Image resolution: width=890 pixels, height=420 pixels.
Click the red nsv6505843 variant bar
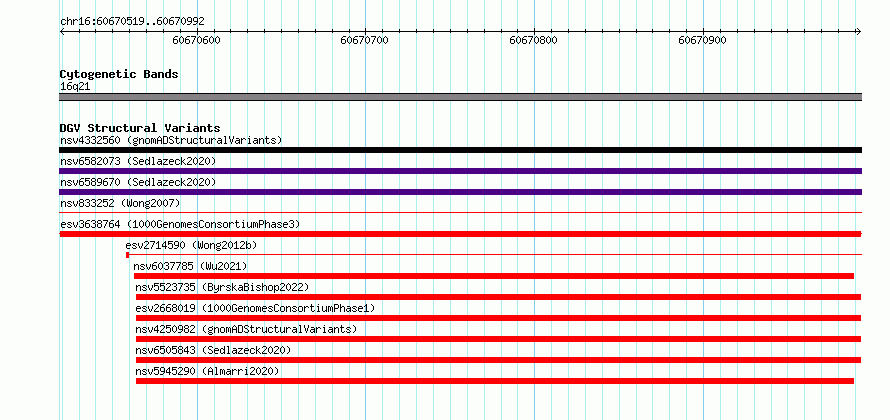(498, 360)
